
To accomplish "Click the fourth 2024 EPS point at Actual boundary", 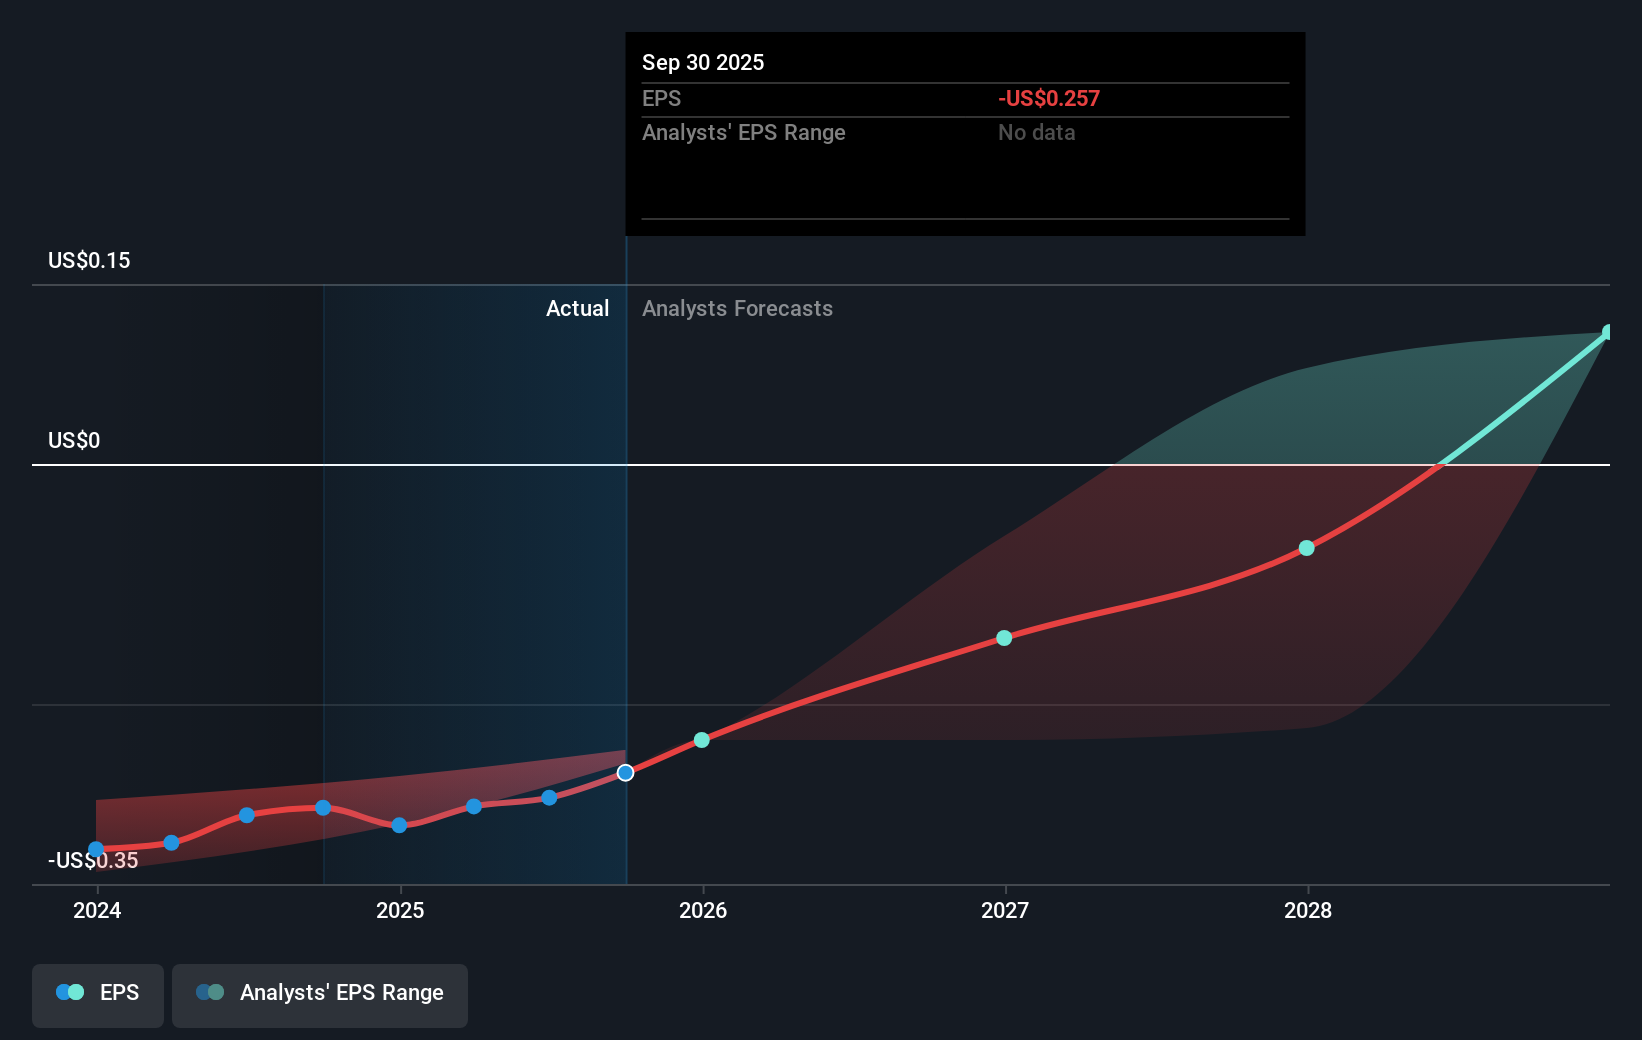I will click(323, 808).
